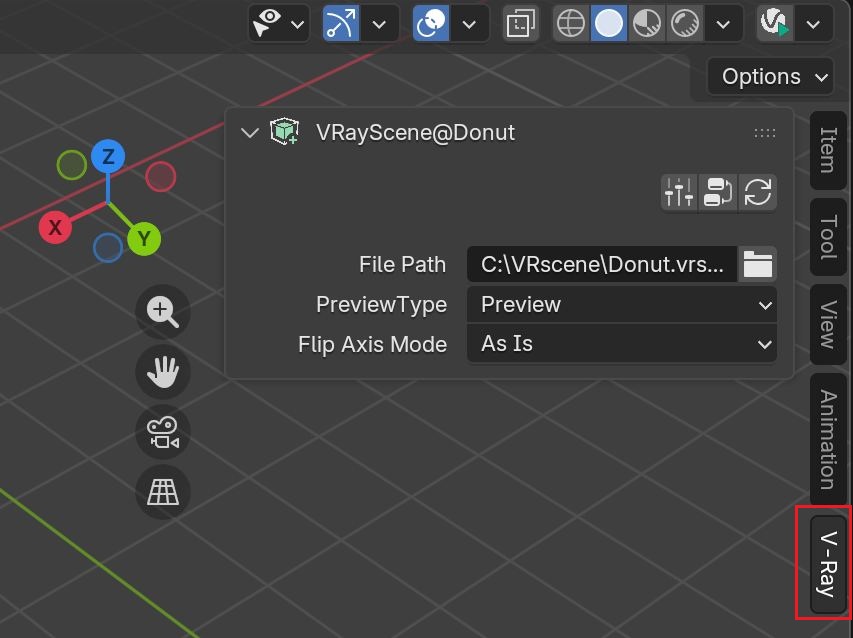Open the Options dropdown
This screenshot has height=638, width=853.
click(770, 77)
